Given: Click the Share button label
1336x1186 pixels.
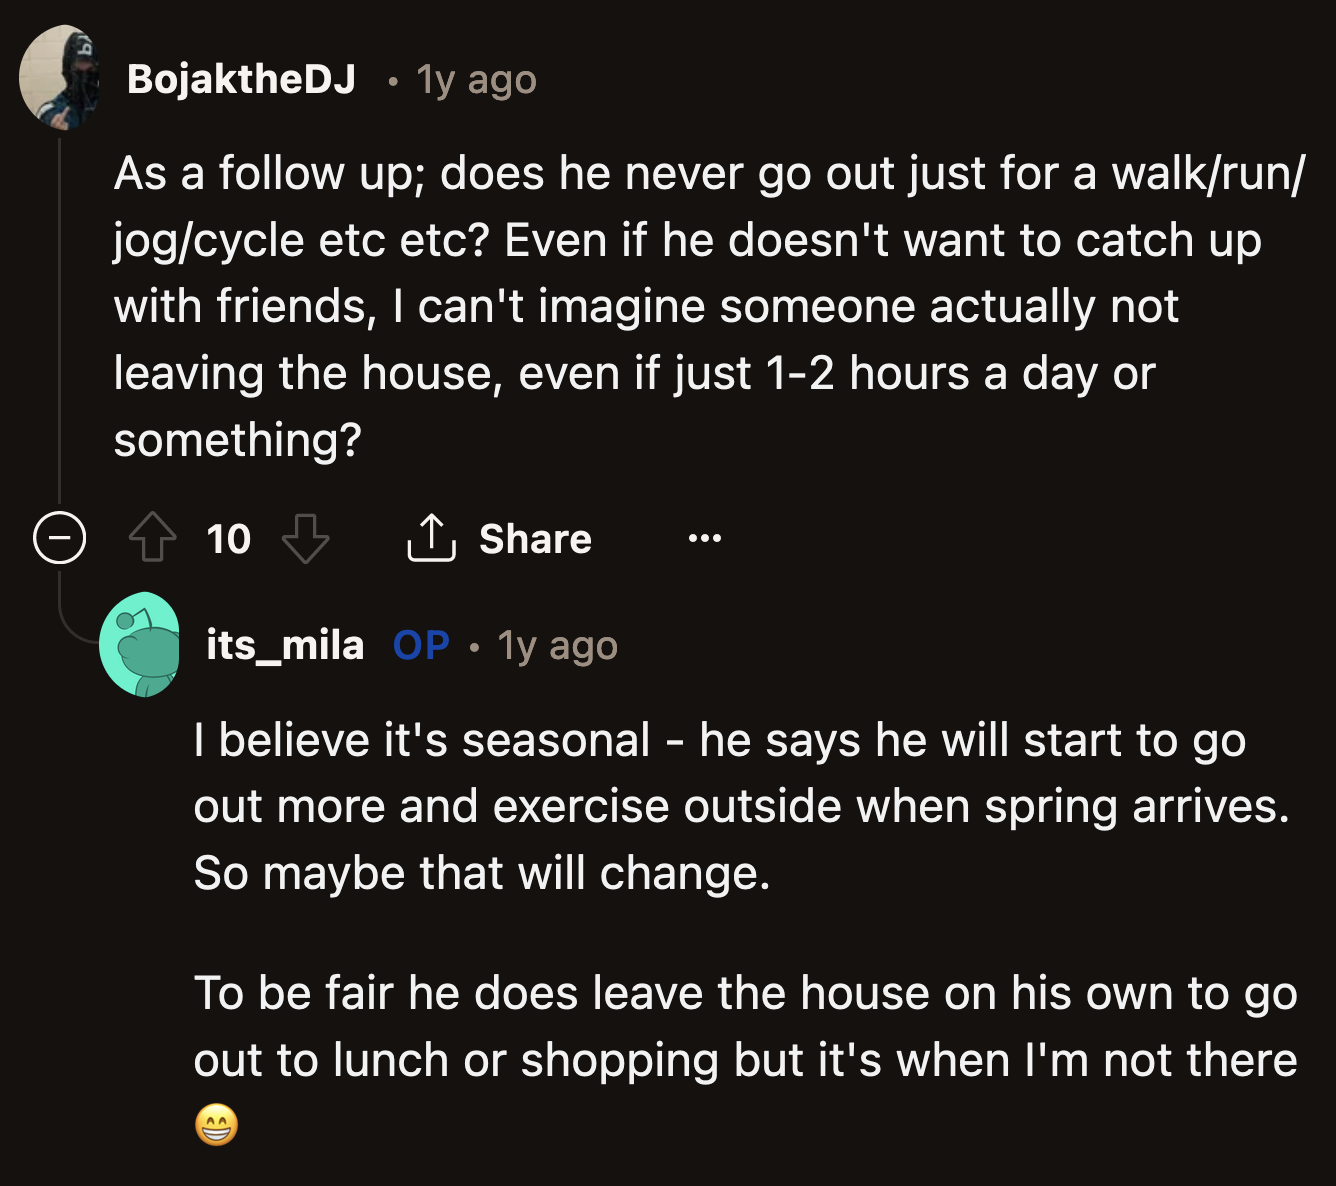Looking at the screenshot, I should click(x=536, y=538).
